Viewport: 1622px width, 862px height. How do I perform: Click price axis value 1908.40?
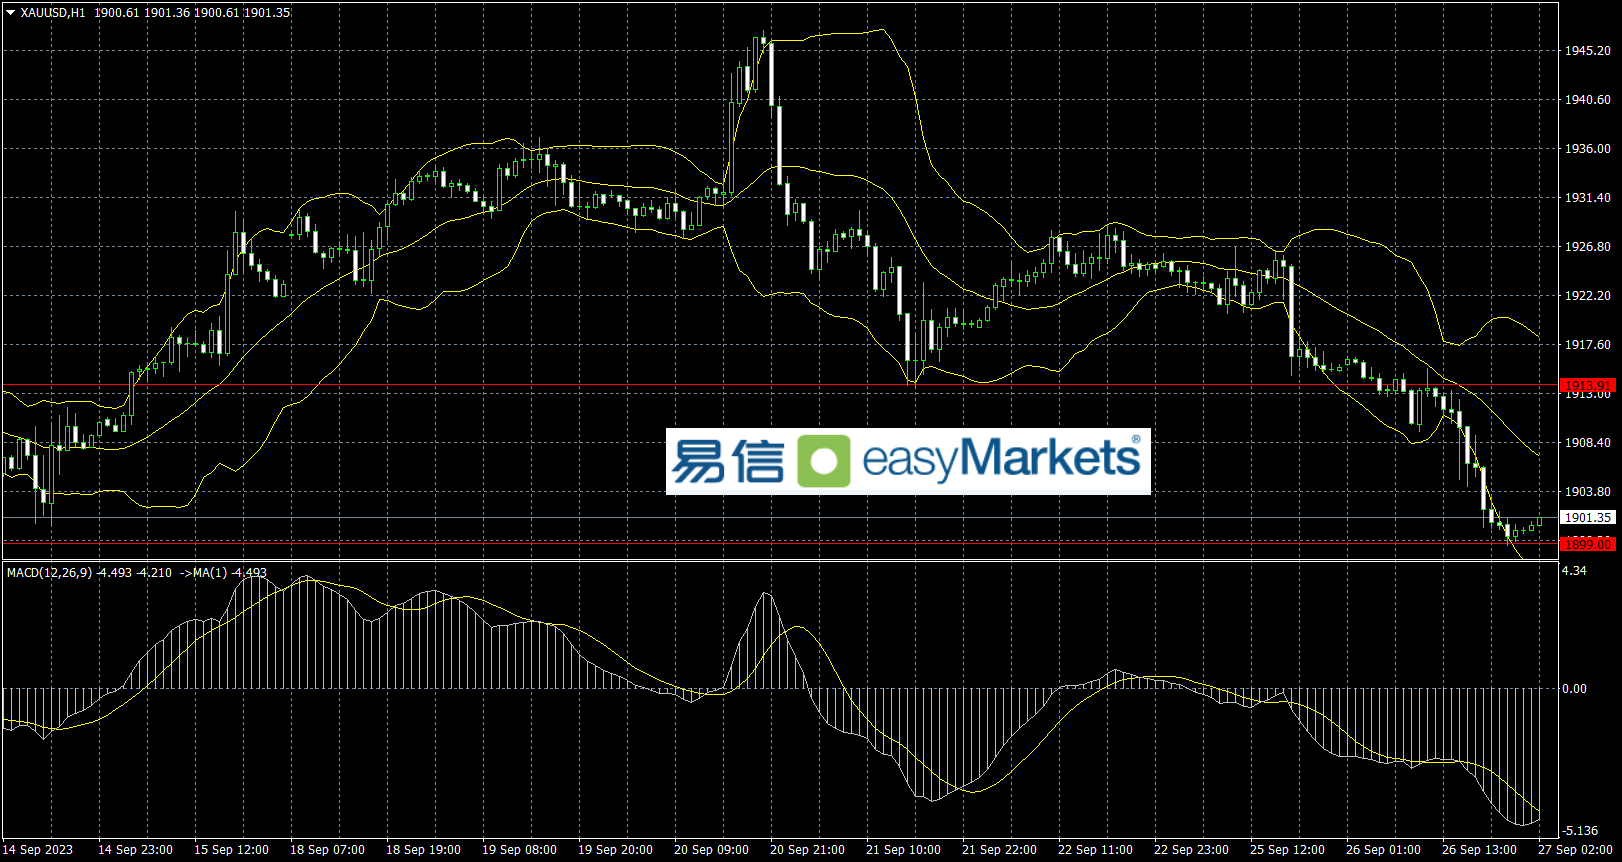pos(1588,443)
